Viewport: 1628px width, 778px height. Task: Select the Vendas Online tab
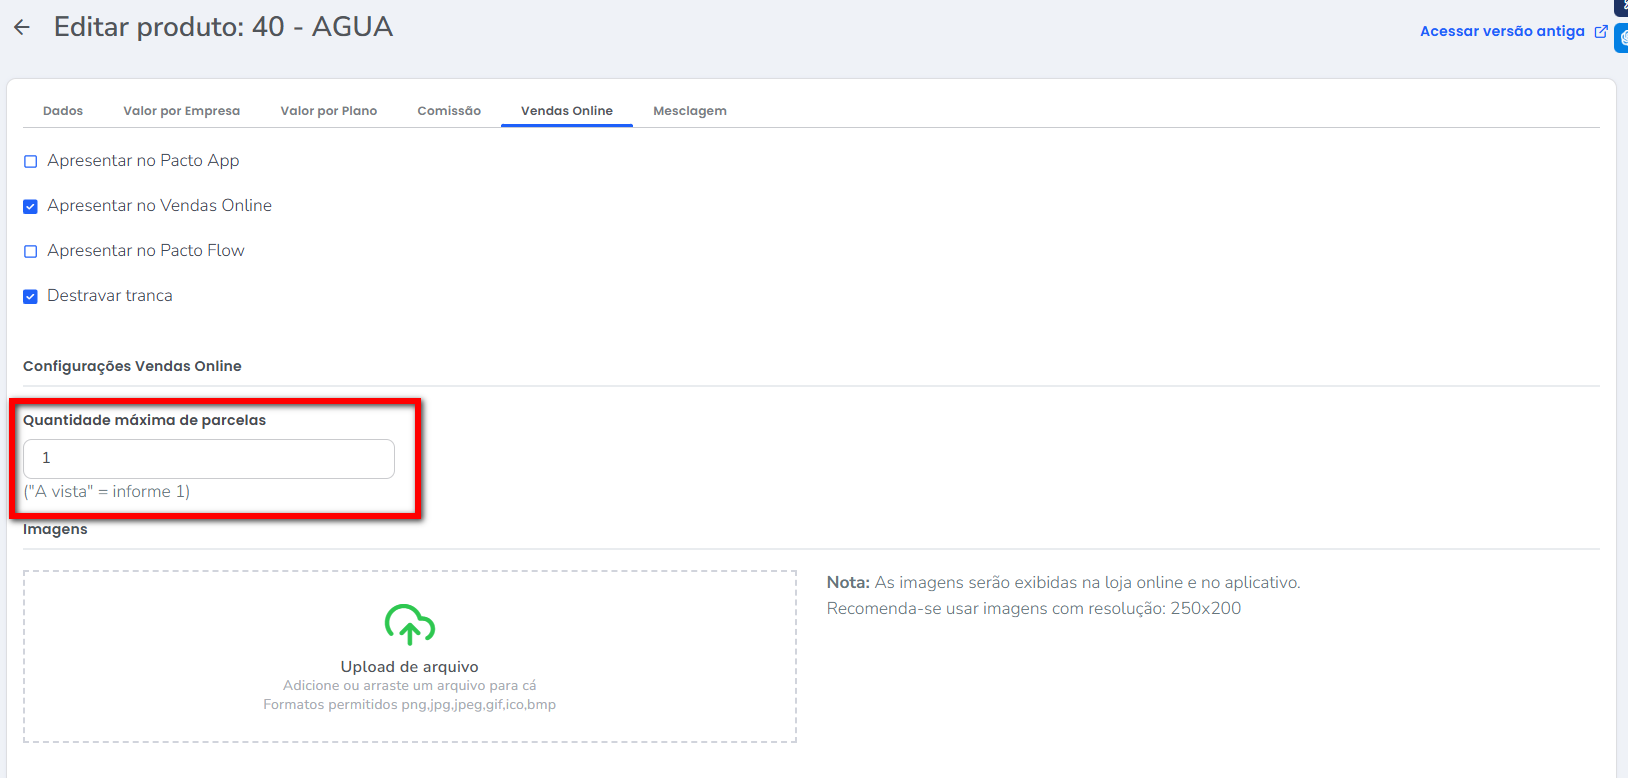click(566, 111)
